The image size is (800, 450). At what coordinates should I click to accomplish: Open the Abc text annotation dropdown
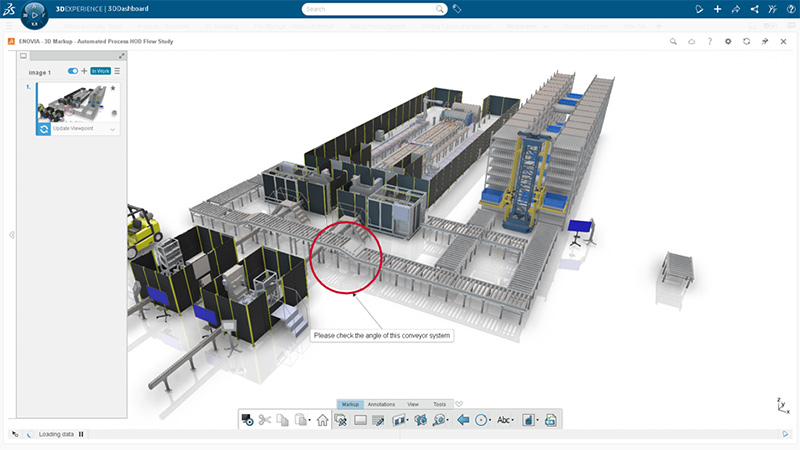click(x=507, y=421)
